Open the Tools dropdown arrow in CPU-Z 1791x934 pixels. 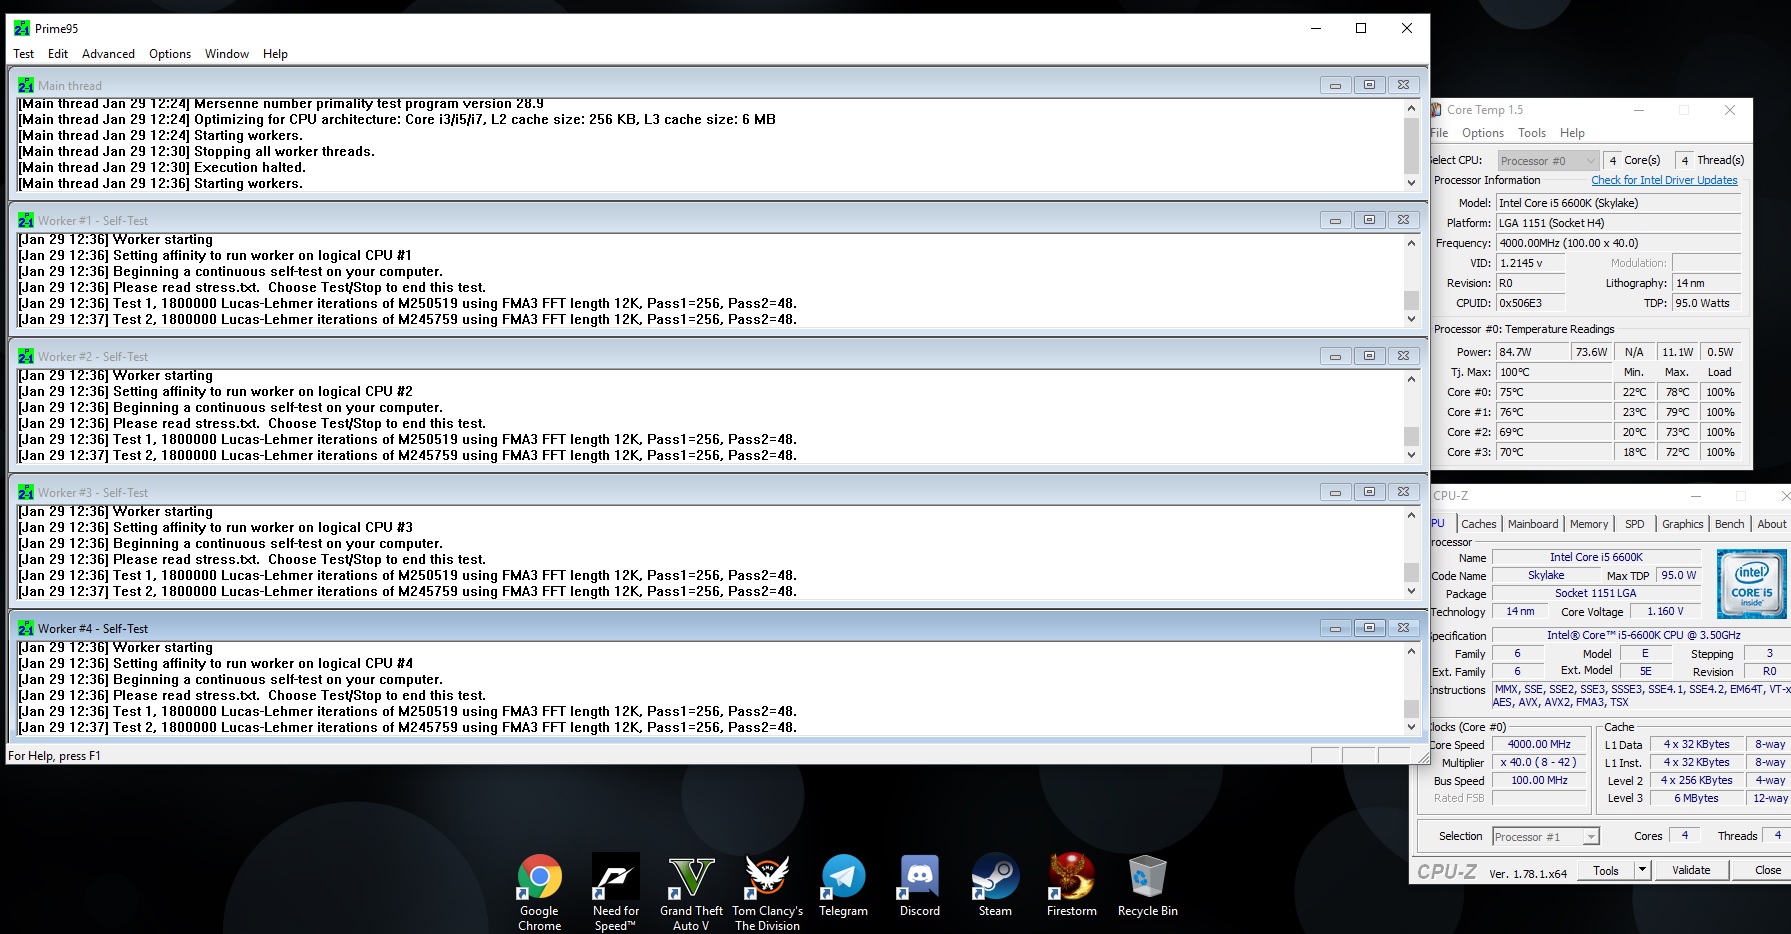point(1642,870)
